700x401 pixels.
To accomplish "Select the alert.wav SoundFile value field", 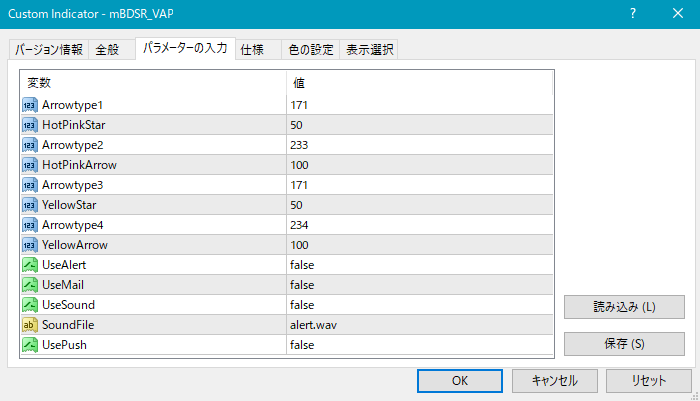I will click(418, 325).
